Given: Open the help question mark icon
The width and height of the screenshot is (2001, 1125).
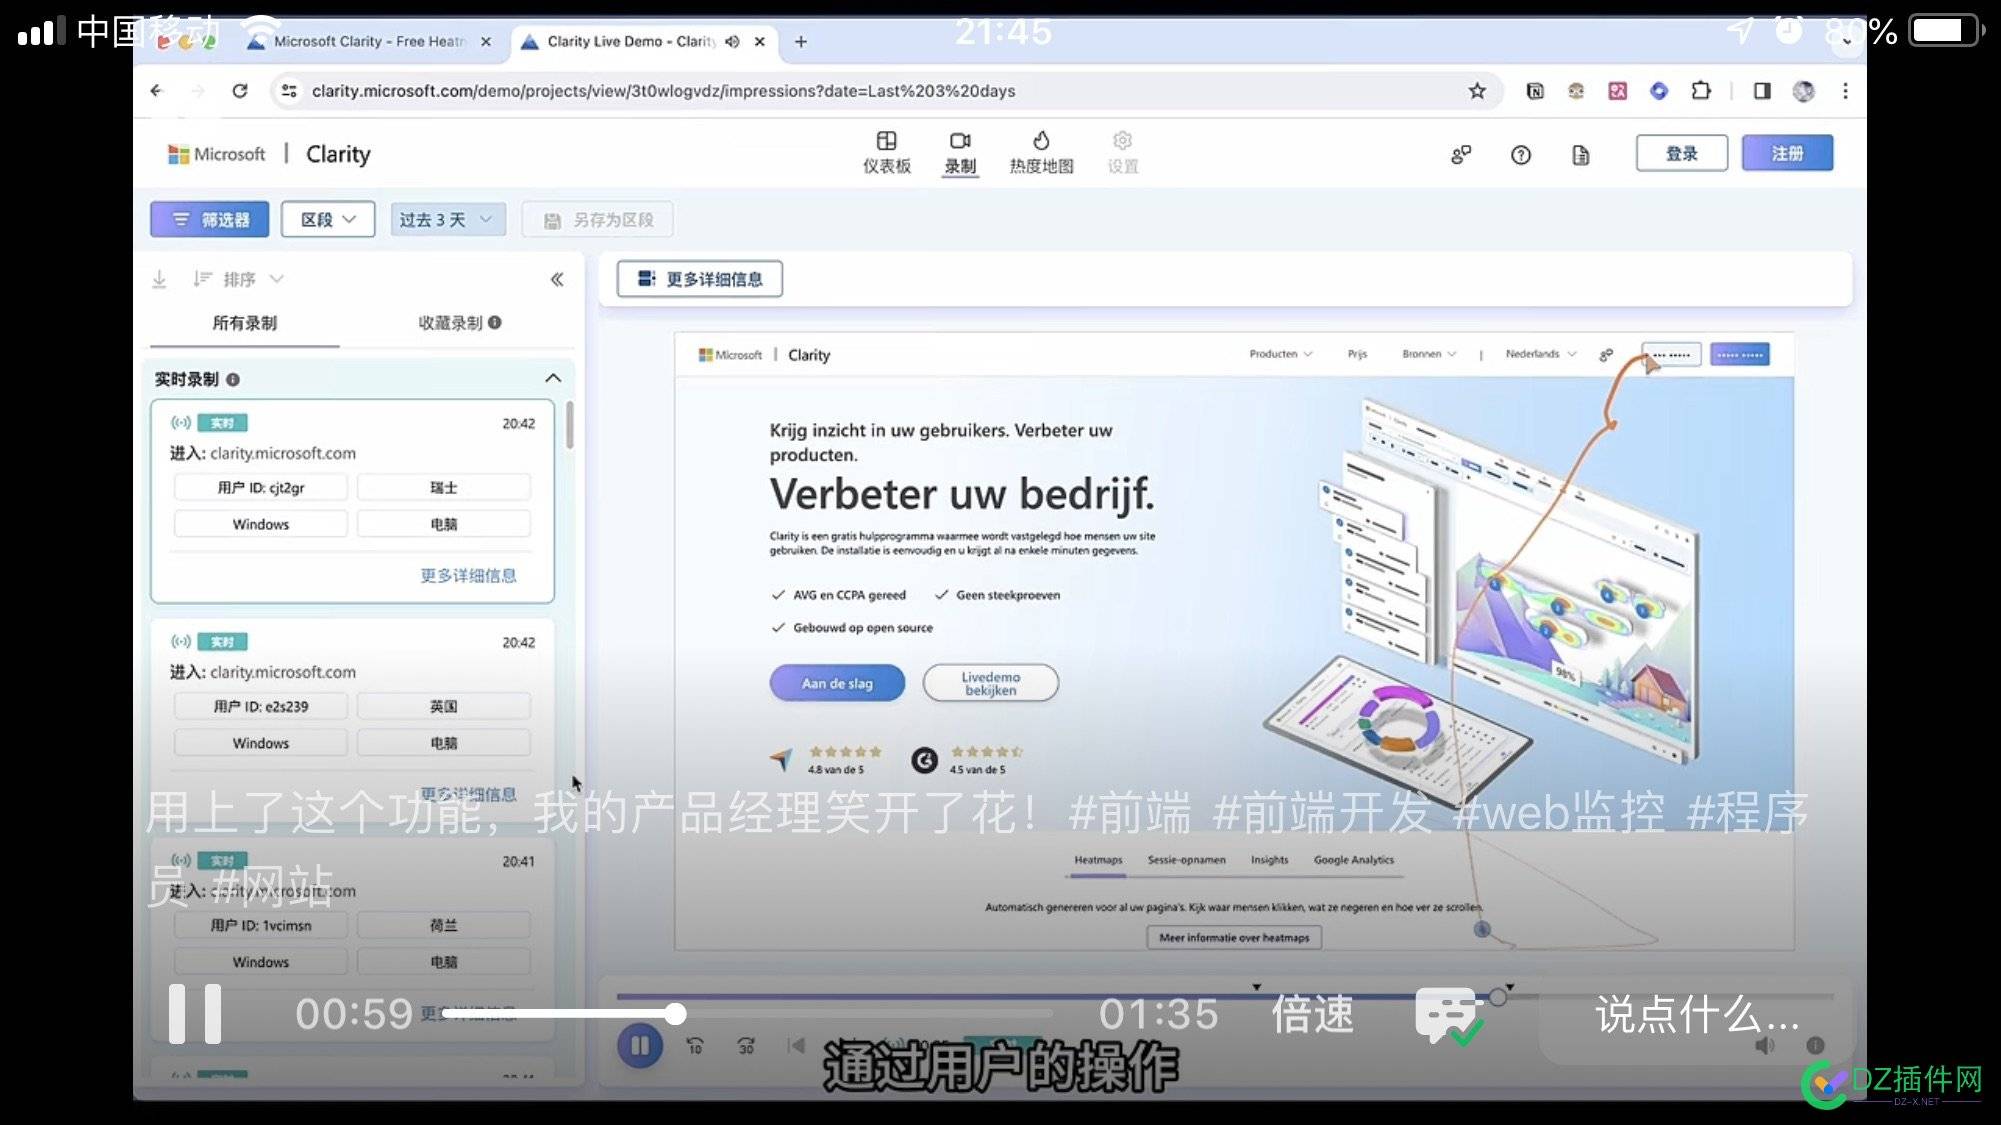Looking at the screenshot, I should (x=1521, y=154).
